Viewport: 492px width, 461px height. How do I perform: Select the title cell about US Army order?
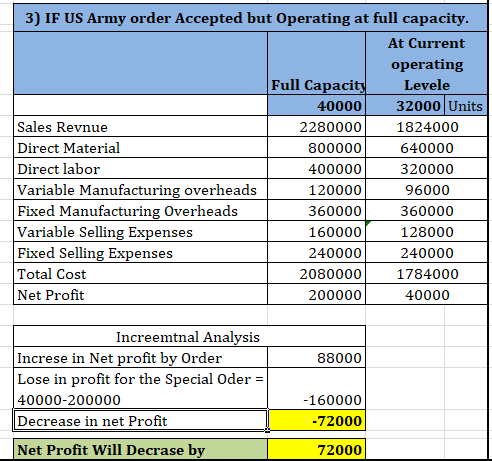click(x=250, y=18)
